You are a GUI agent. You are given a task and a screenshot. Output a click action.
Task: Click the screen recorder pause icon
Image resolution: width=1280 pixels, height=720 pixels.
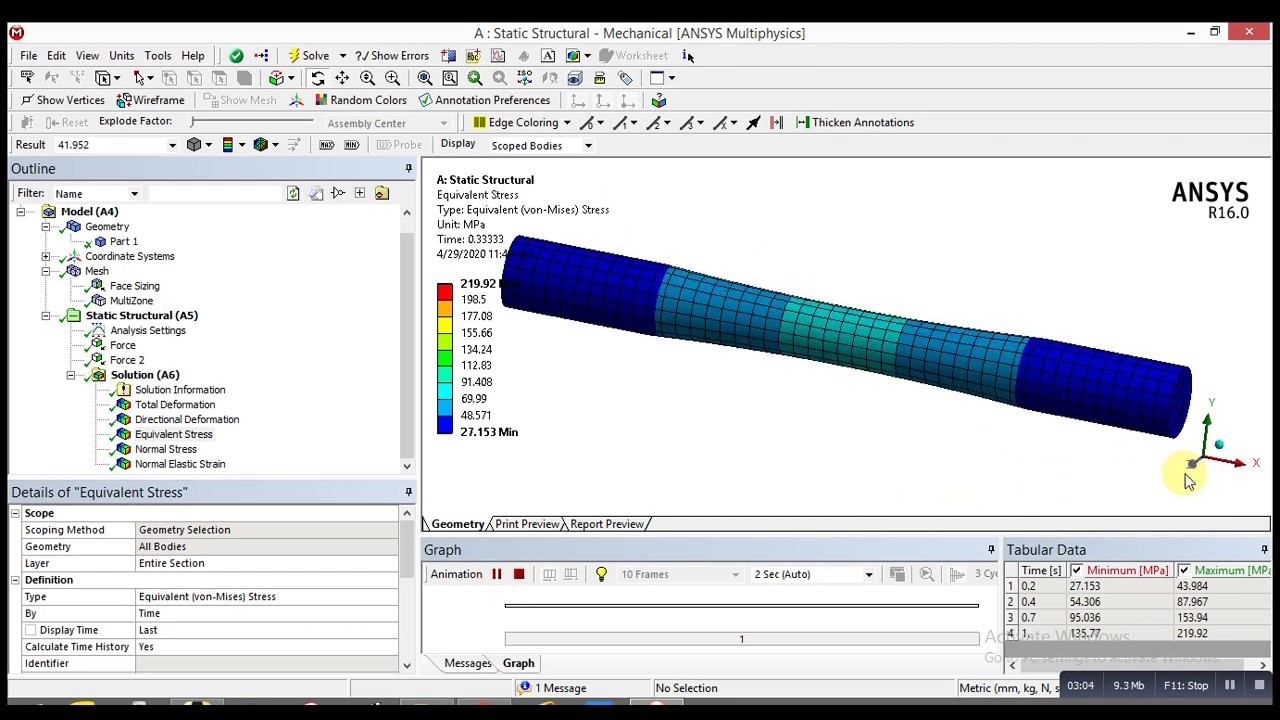tap(1230, 685)
